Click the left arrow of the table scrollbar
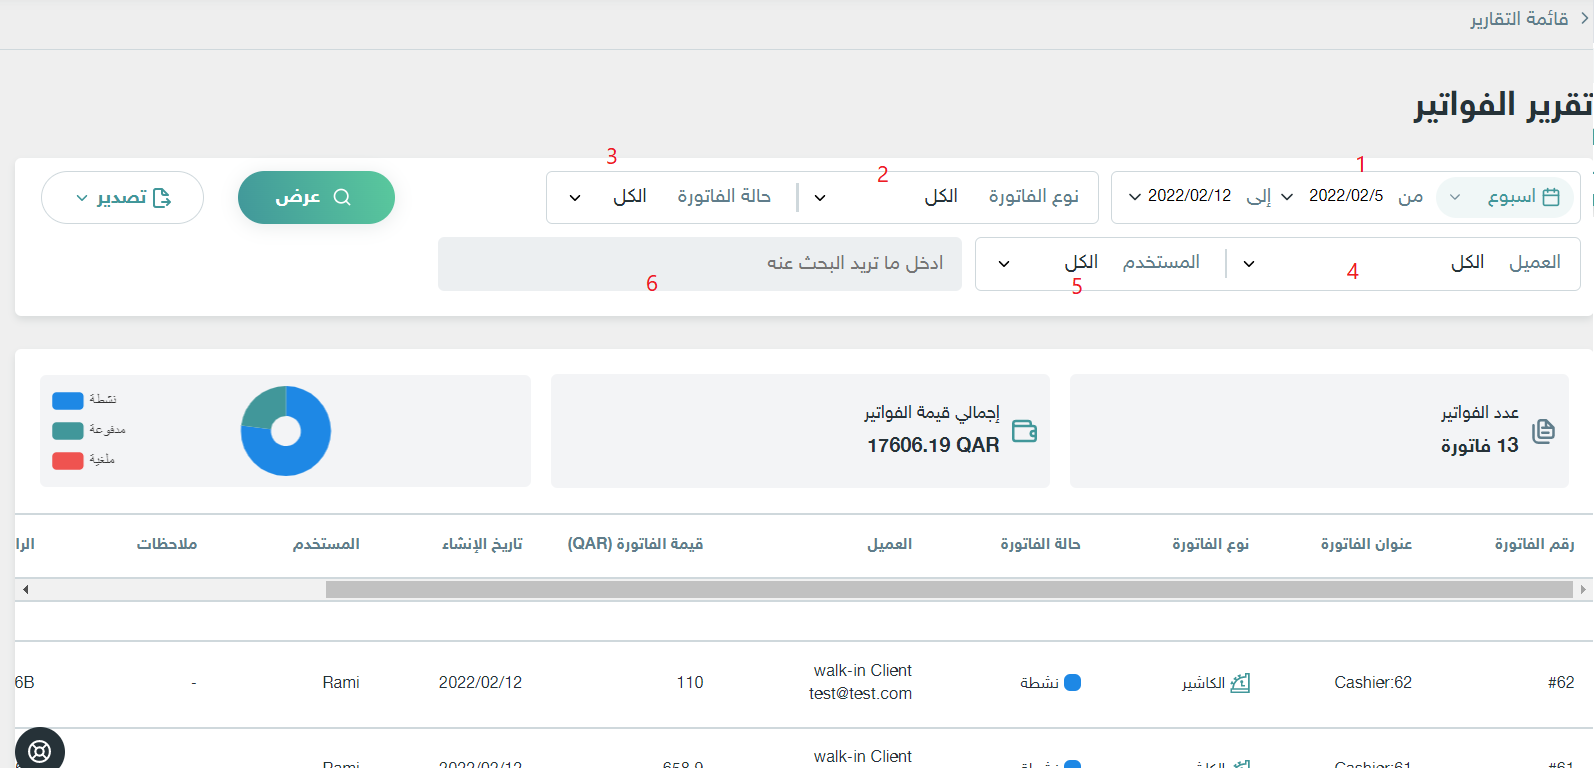Screen dimensions: 1594x768 (x=25, y=590)
